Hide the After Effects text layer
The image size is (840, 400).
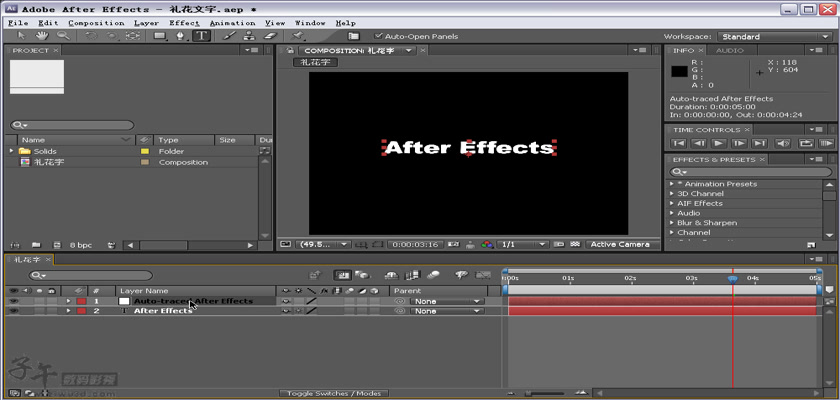pos(13,311)
